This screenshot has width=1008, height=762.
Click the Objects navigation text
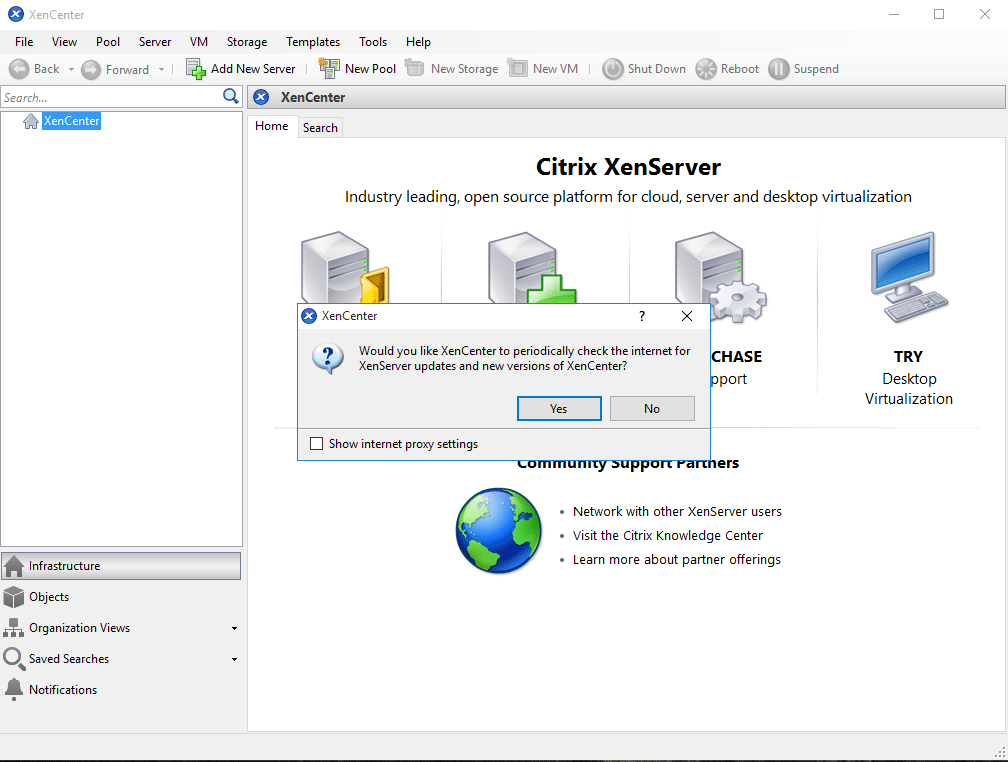[49, 597]
